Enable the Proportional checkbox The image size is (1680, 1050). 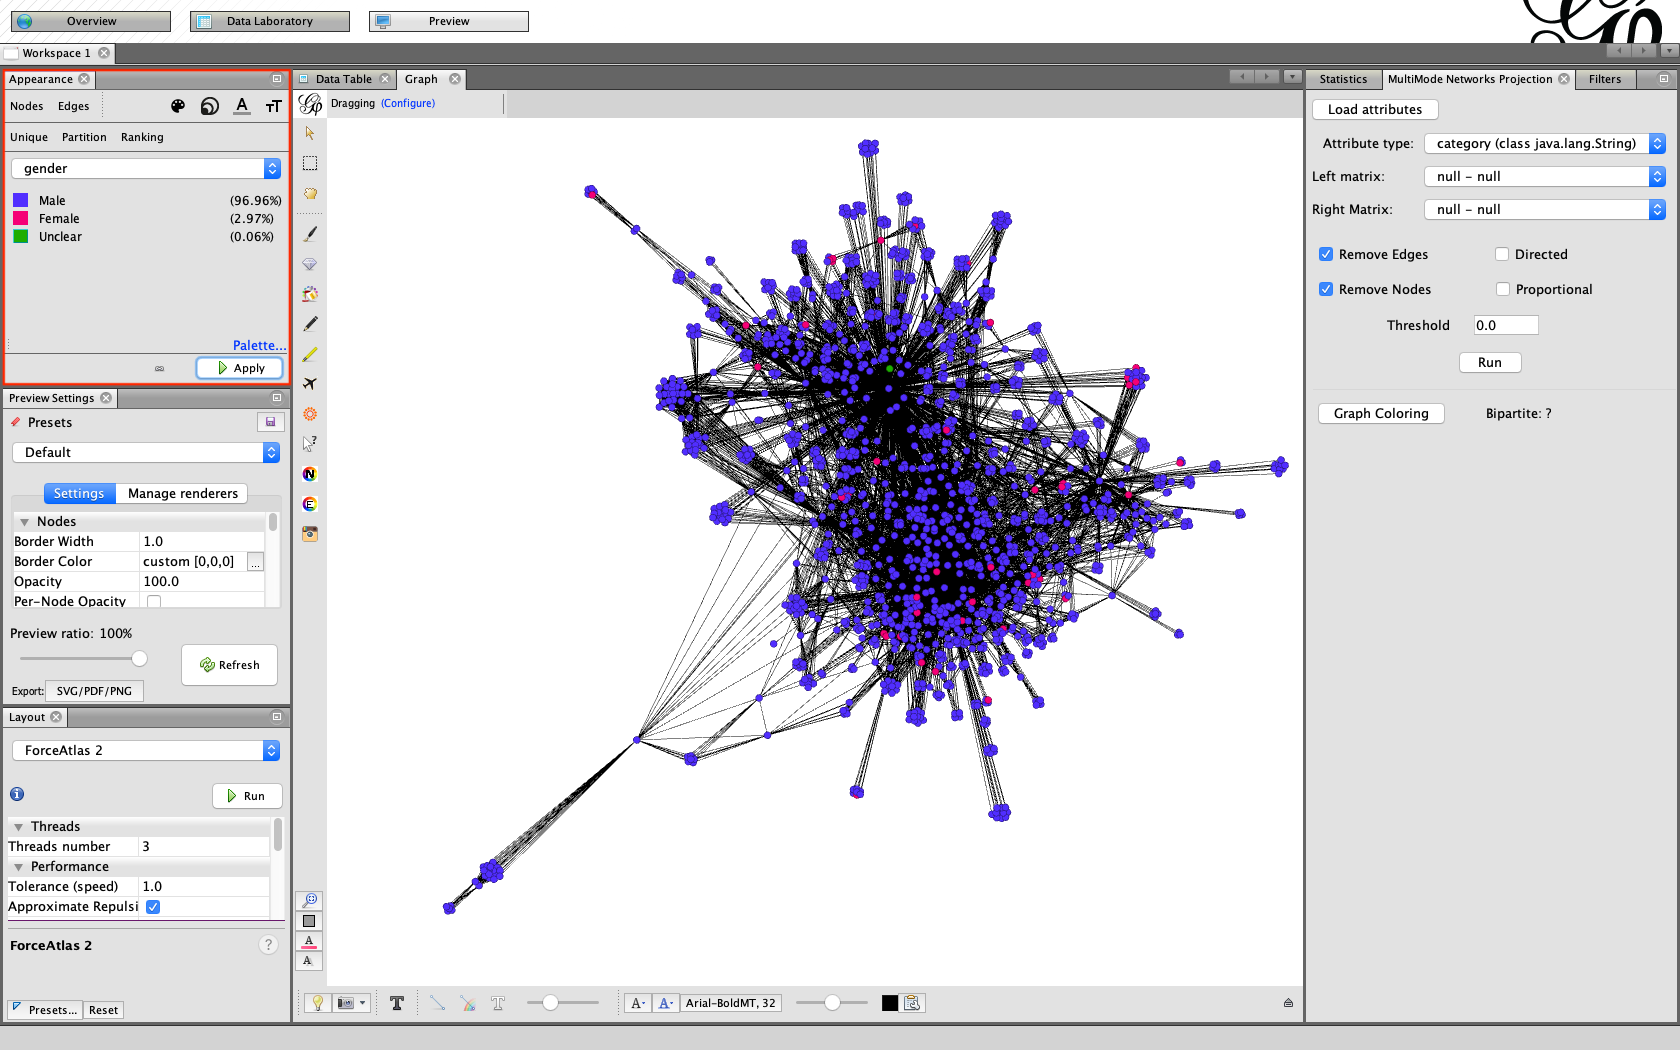pos(1503,289)
